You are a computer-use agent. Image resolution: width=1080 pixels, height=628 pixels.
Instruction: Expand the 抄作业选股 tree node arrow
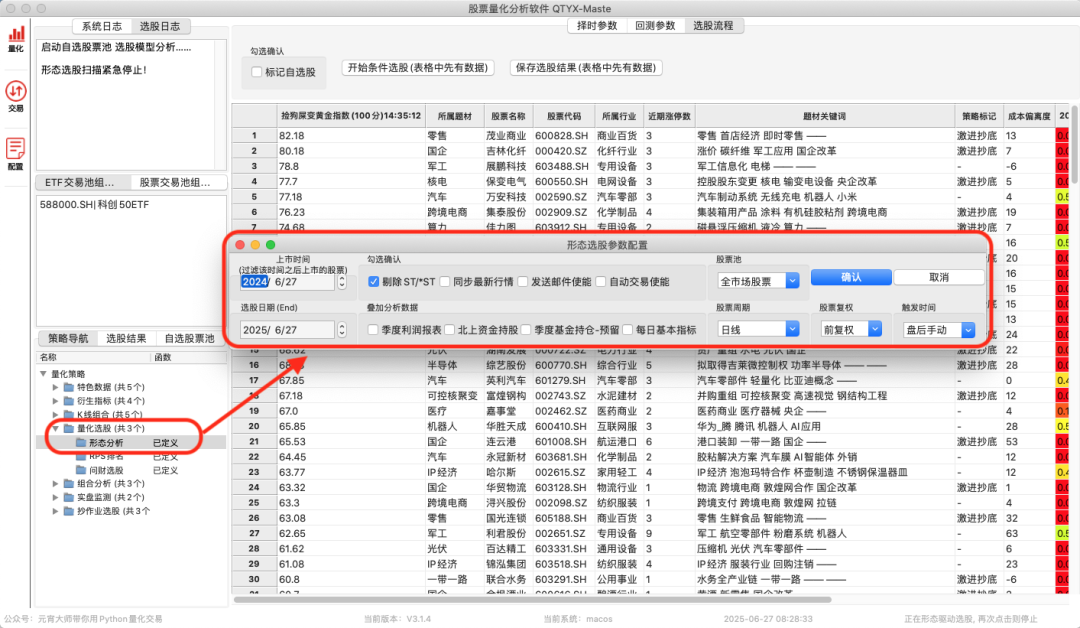(55, 511)
